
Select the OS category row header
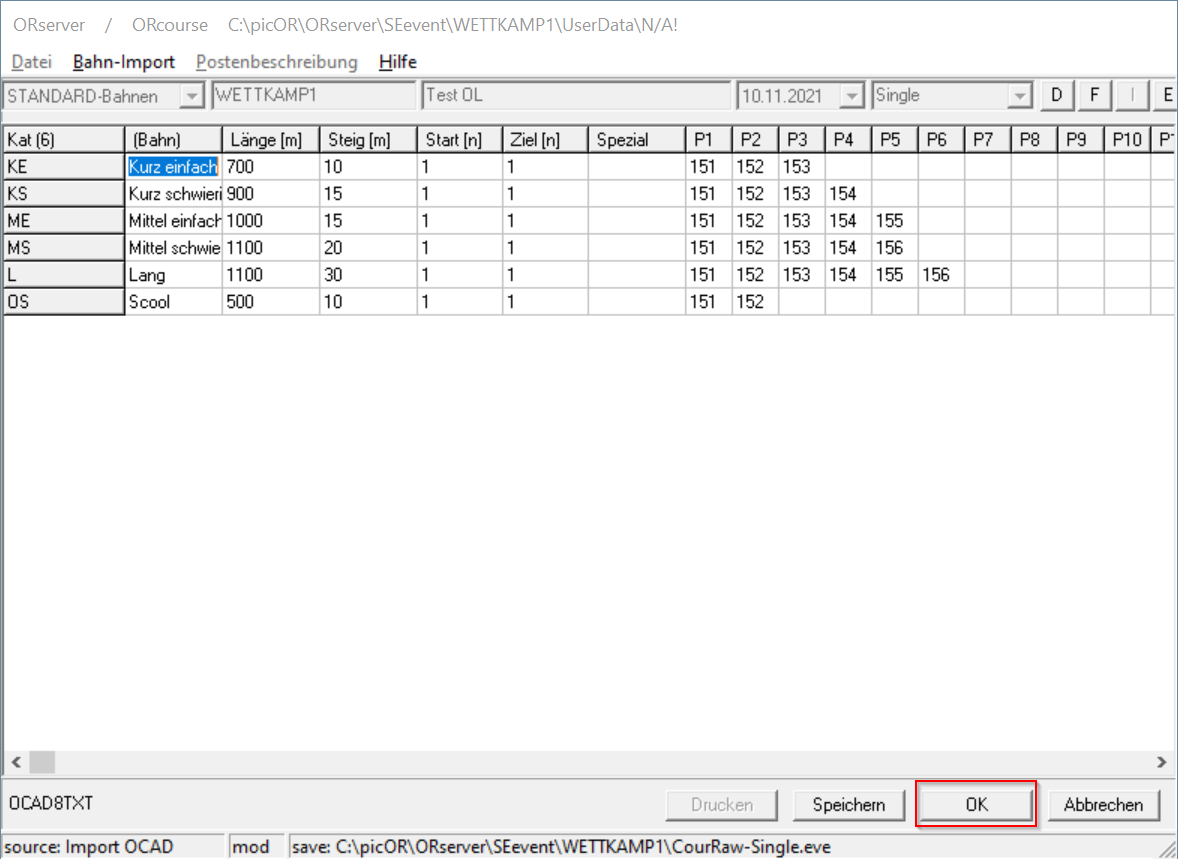pos(63,302)
